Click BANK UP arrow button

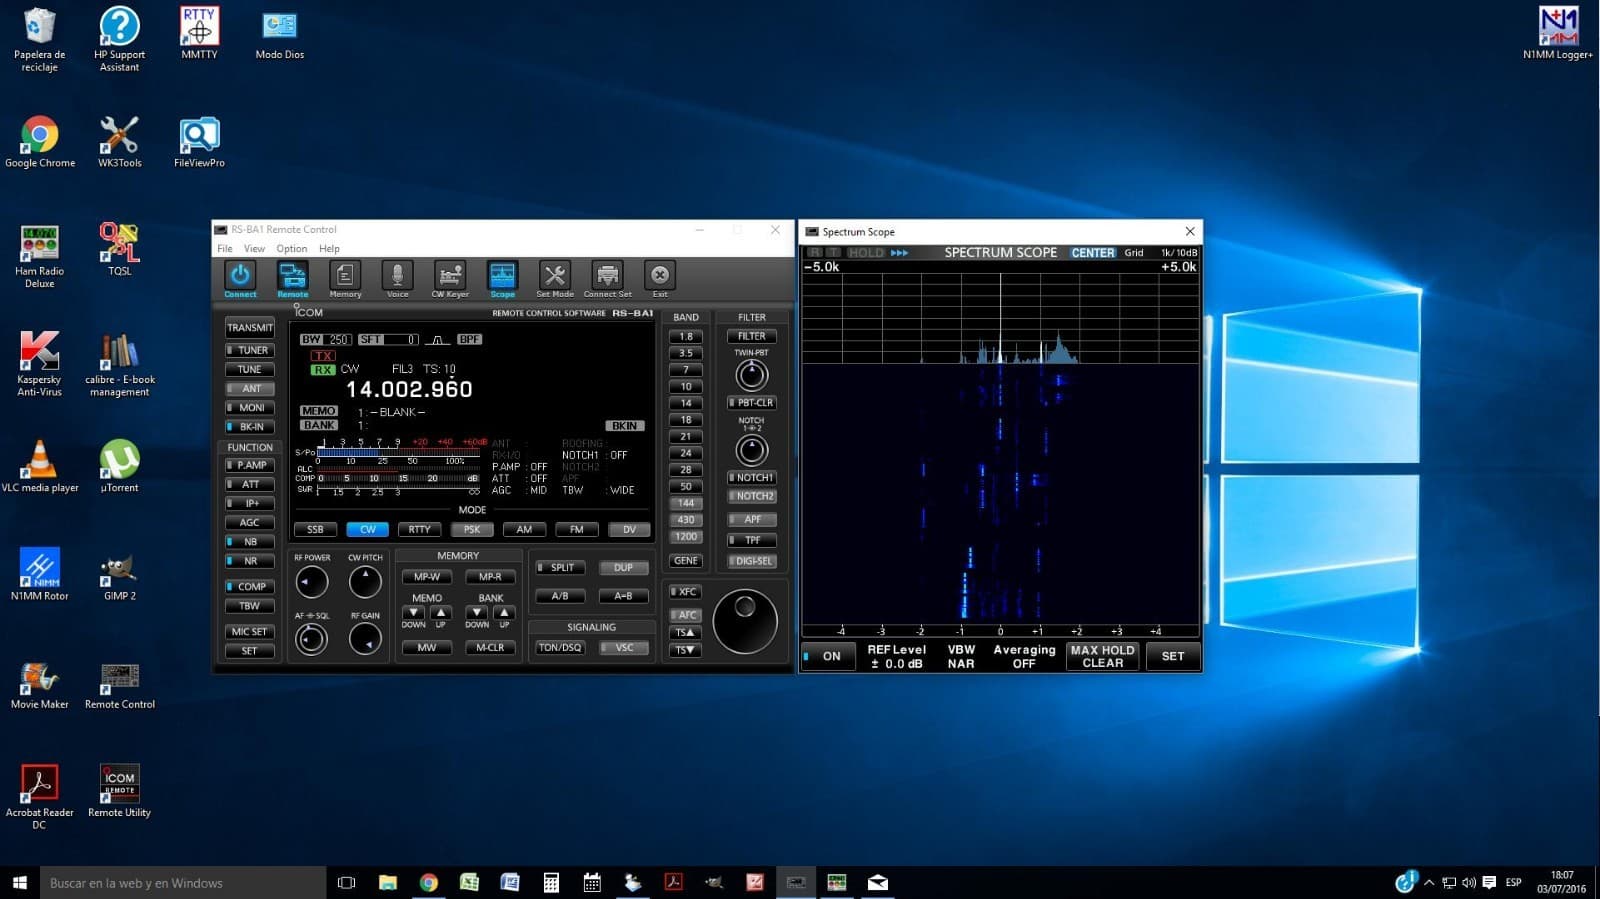point(504,612)
